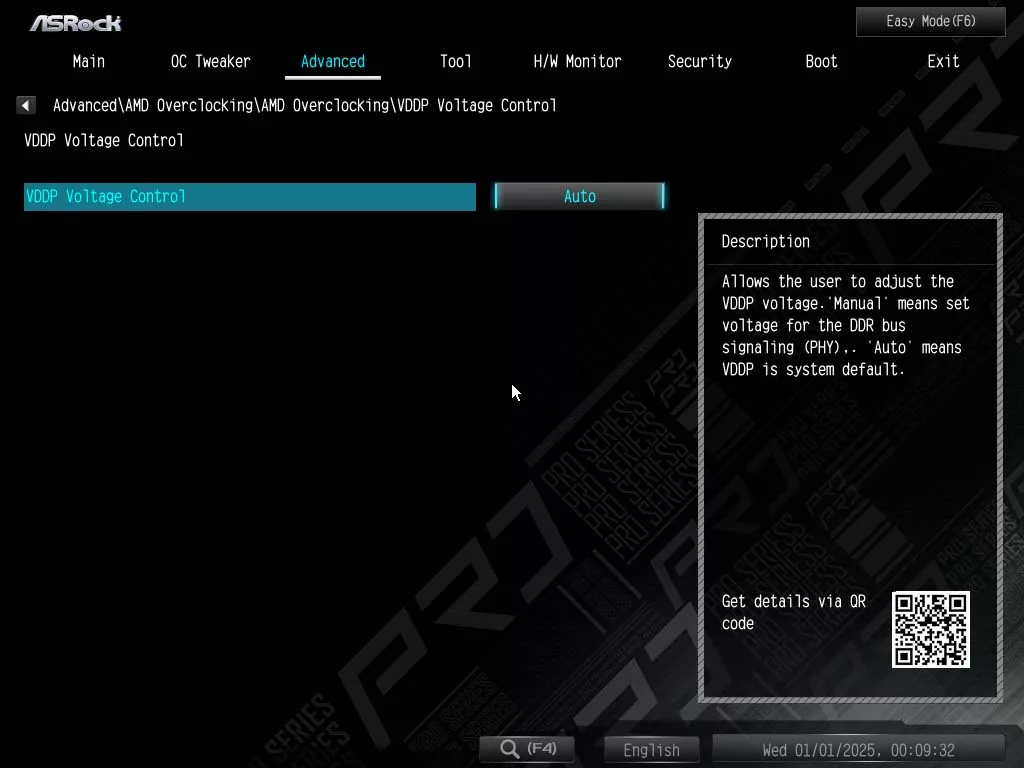
Task: Click the back arrow beside the breadcrumb
Action: coord(26,105)
